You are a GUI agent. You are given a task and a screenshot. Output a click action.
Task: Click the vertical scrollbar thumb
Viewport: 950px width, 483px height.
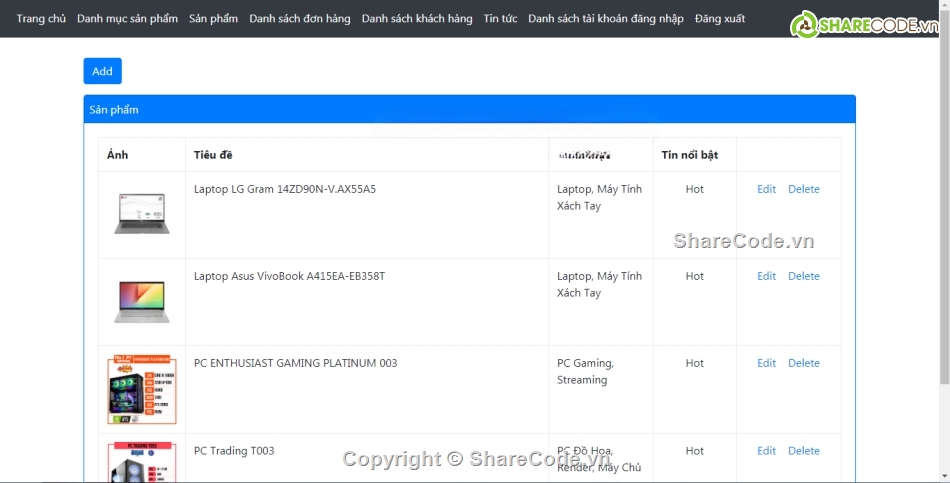point(944,197)
